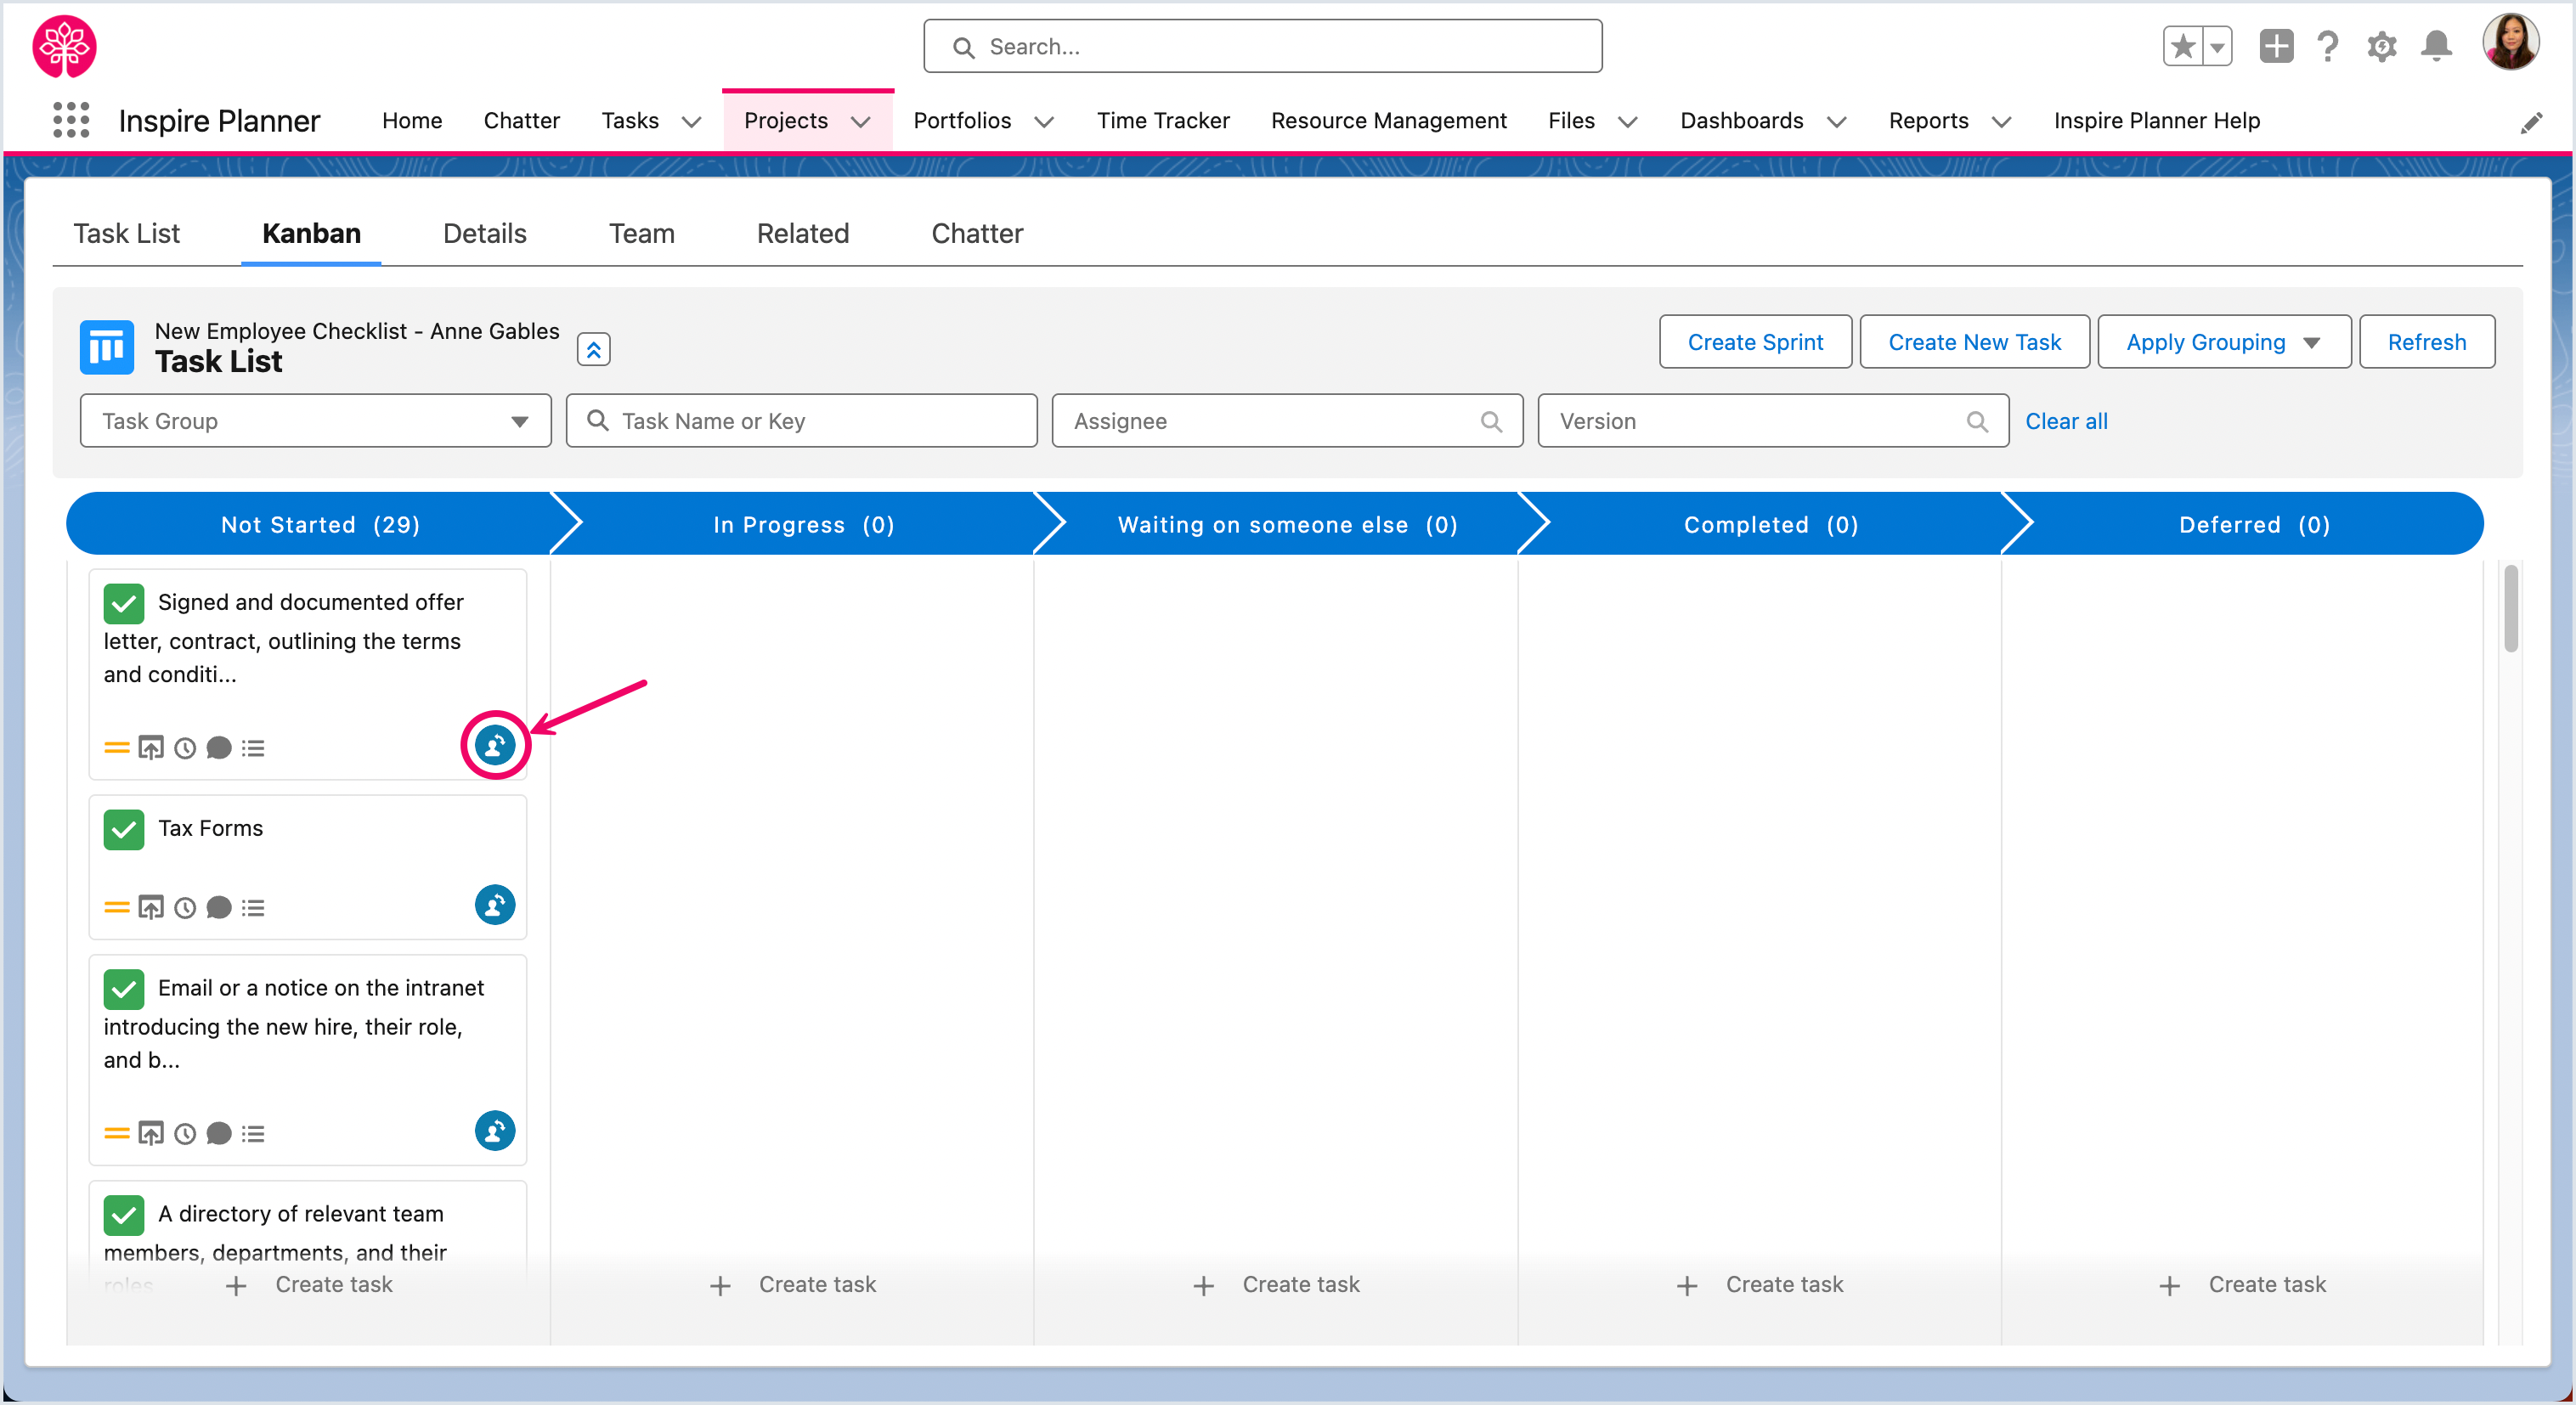This screenshot has width=2576, height=1405.
Task: Click checklist icon on Email notice card
Action: click(x=253, y=1134)
